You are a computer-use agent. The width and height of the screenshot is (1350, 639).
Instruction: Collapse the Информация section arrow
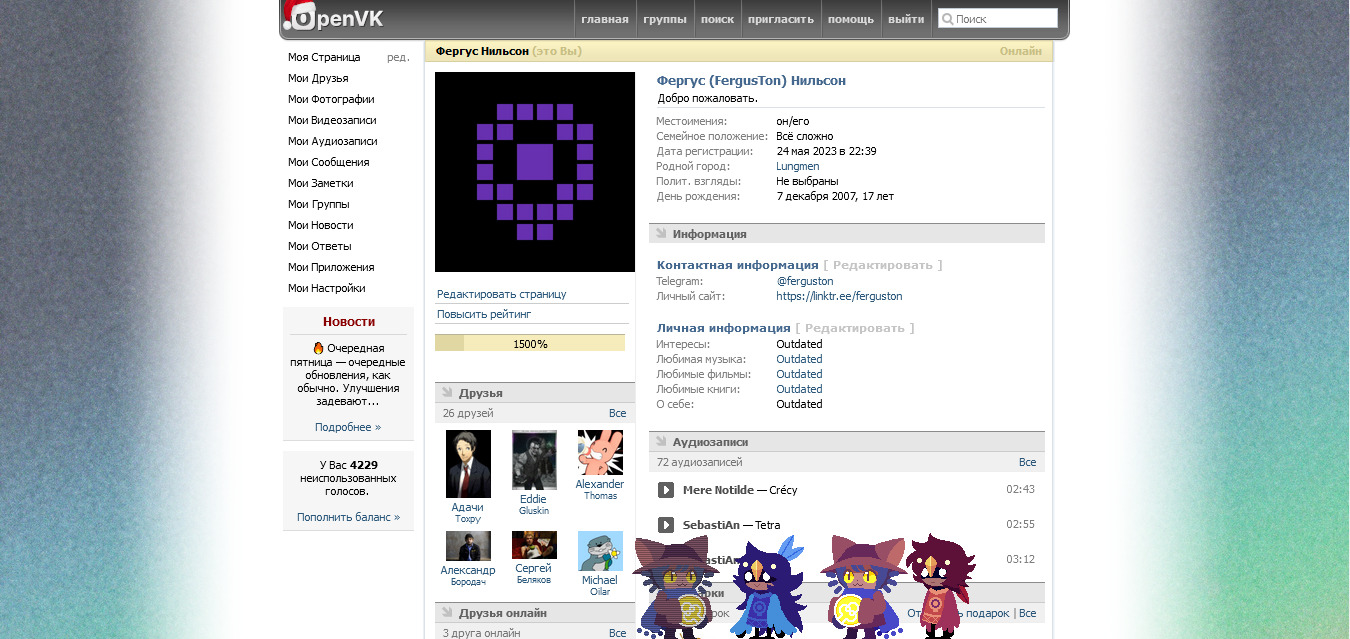(661, 234)
